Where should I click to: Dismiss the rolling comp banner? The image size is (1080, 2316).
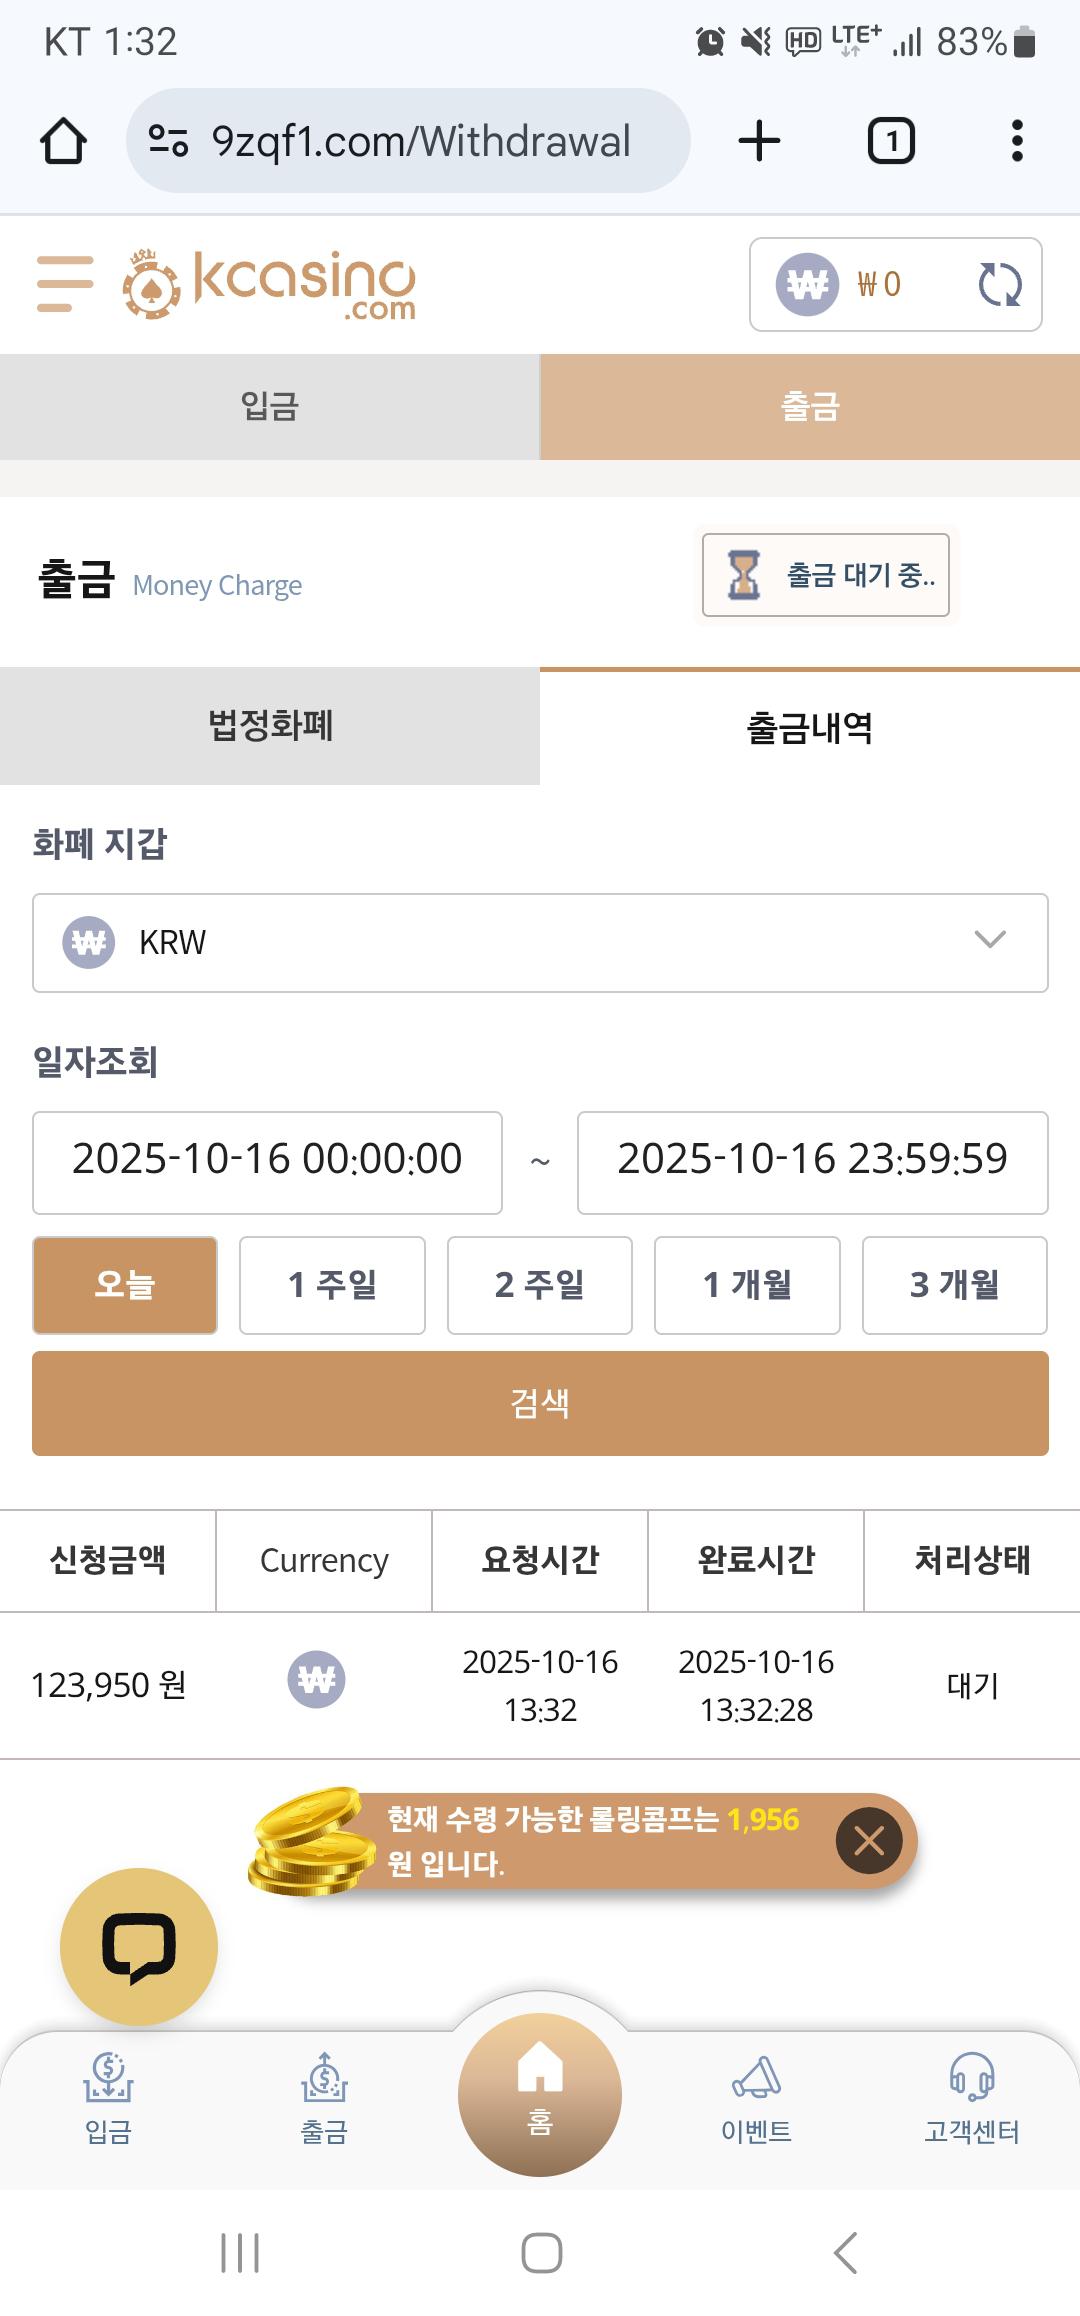click(x=869, y=1841)
